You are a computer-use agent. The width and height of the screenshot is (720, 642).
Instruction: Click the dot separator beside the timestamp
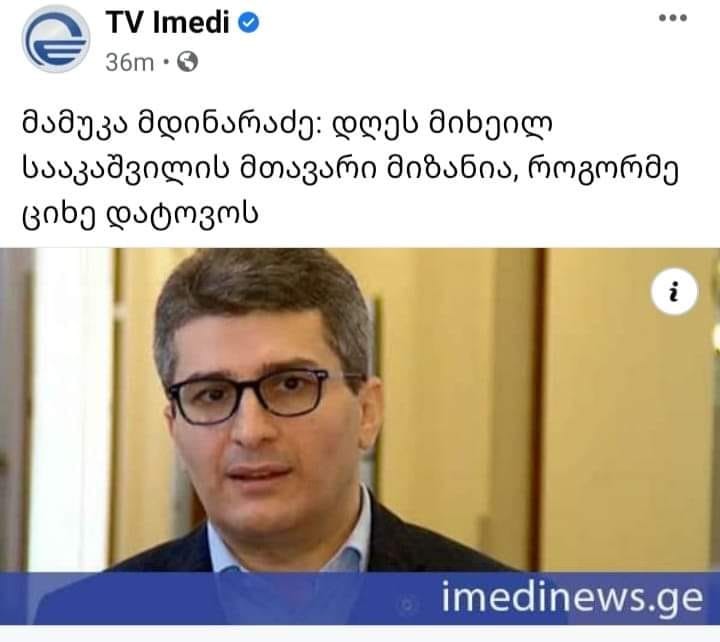pos(166,62)
